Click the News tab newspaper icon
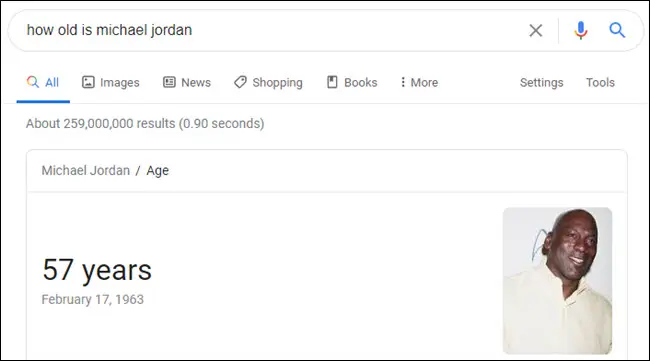The height and width of the screenshot is (361, 650). coord(169,82)
